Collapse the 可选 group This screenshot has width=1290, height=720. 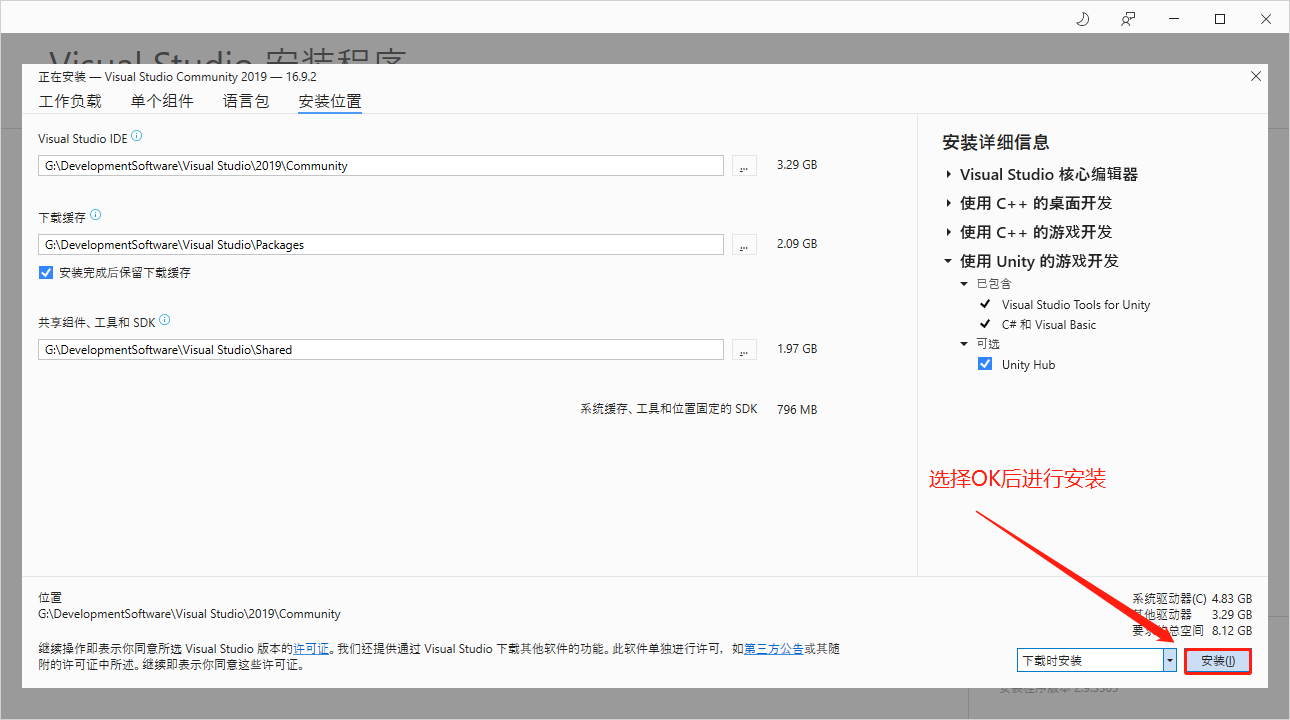coord(964,344)
